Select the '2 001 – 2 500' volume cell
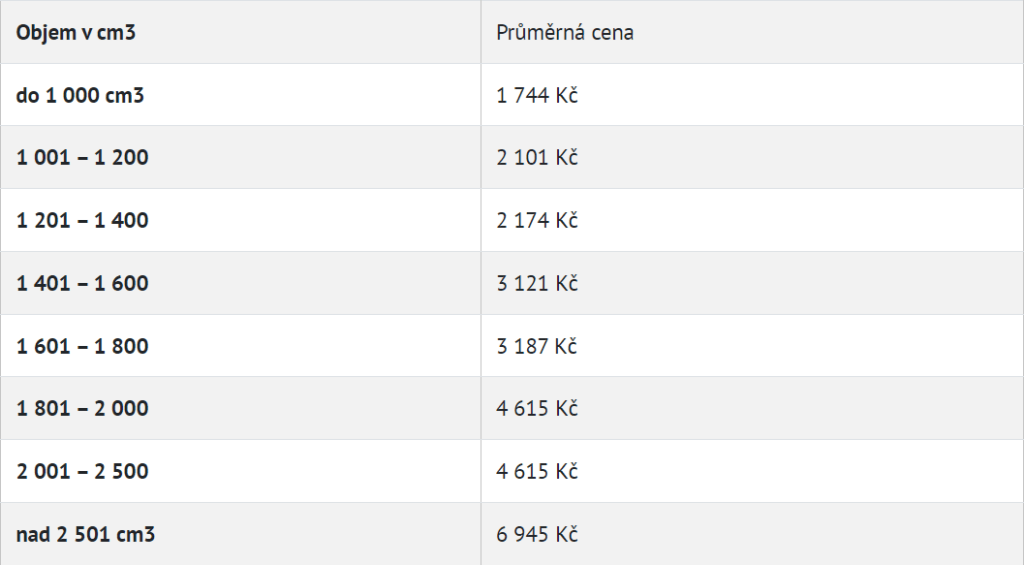Screen dimensions: 1024x565 [x=82, y=471]
